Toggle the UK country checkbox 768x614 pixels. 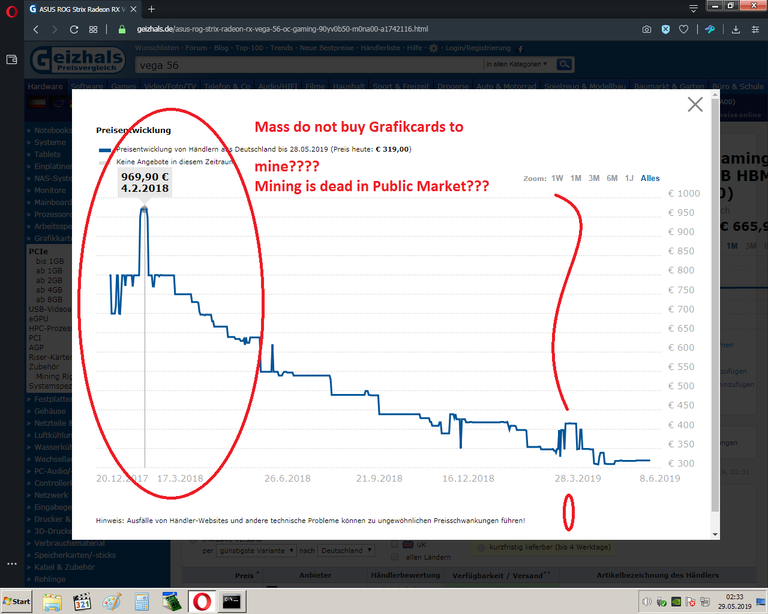[395, 544]
